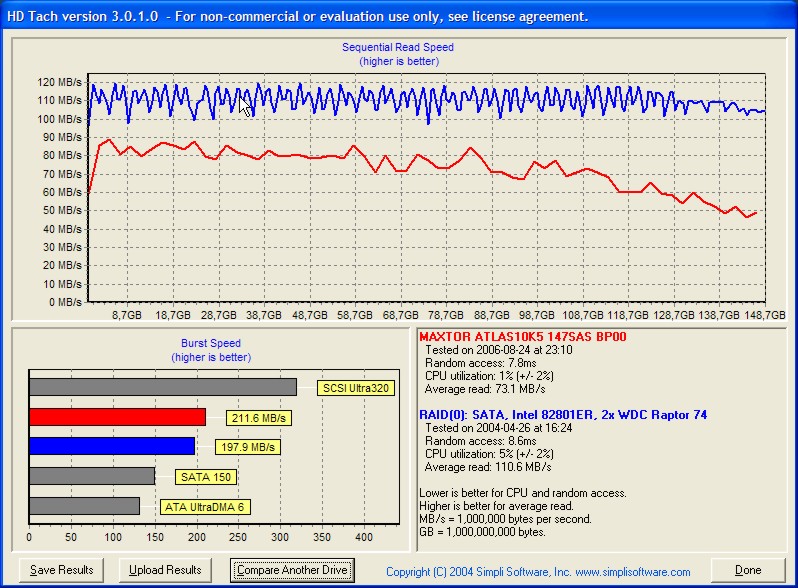
Task: Click the 0 MB/s axis label
Action: click(65, 302)
